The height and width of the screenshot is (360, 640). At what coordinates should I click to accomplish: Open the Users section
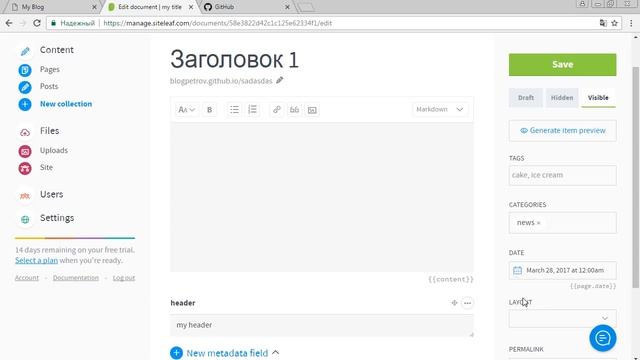51,194
